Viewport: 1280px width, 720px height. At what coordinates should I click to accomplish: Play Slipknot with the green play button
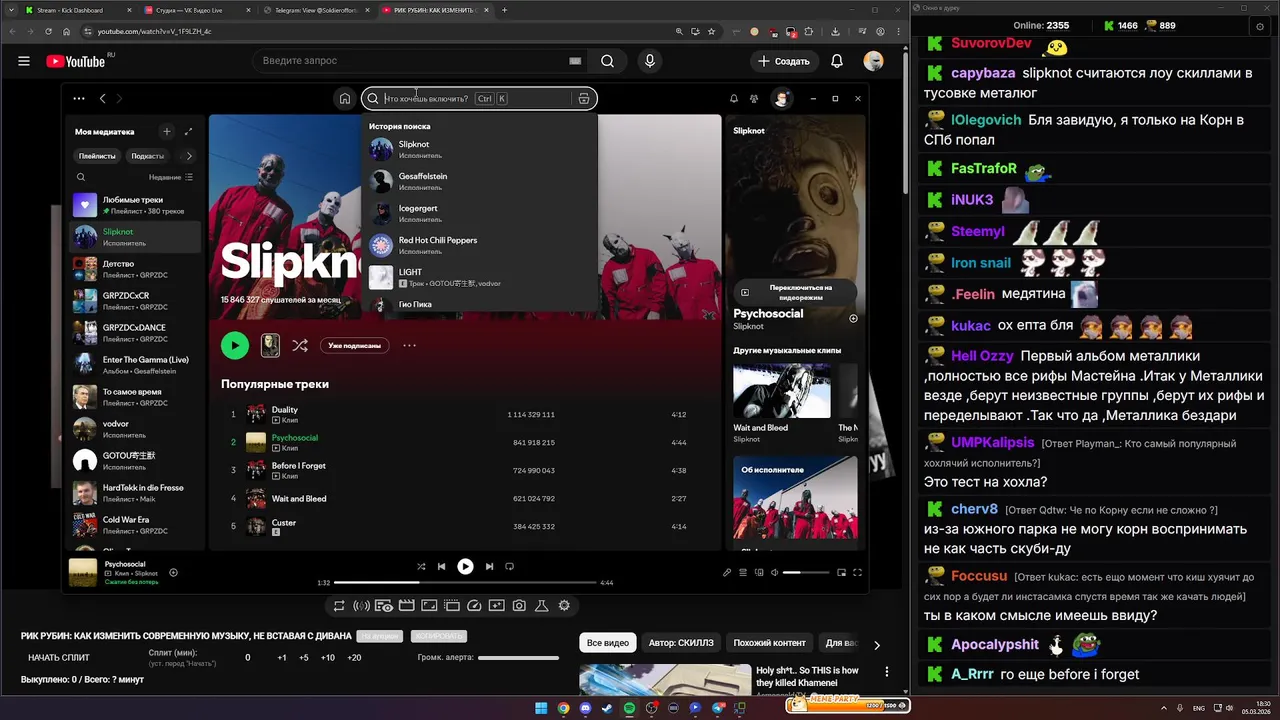[x=235, y=345]
